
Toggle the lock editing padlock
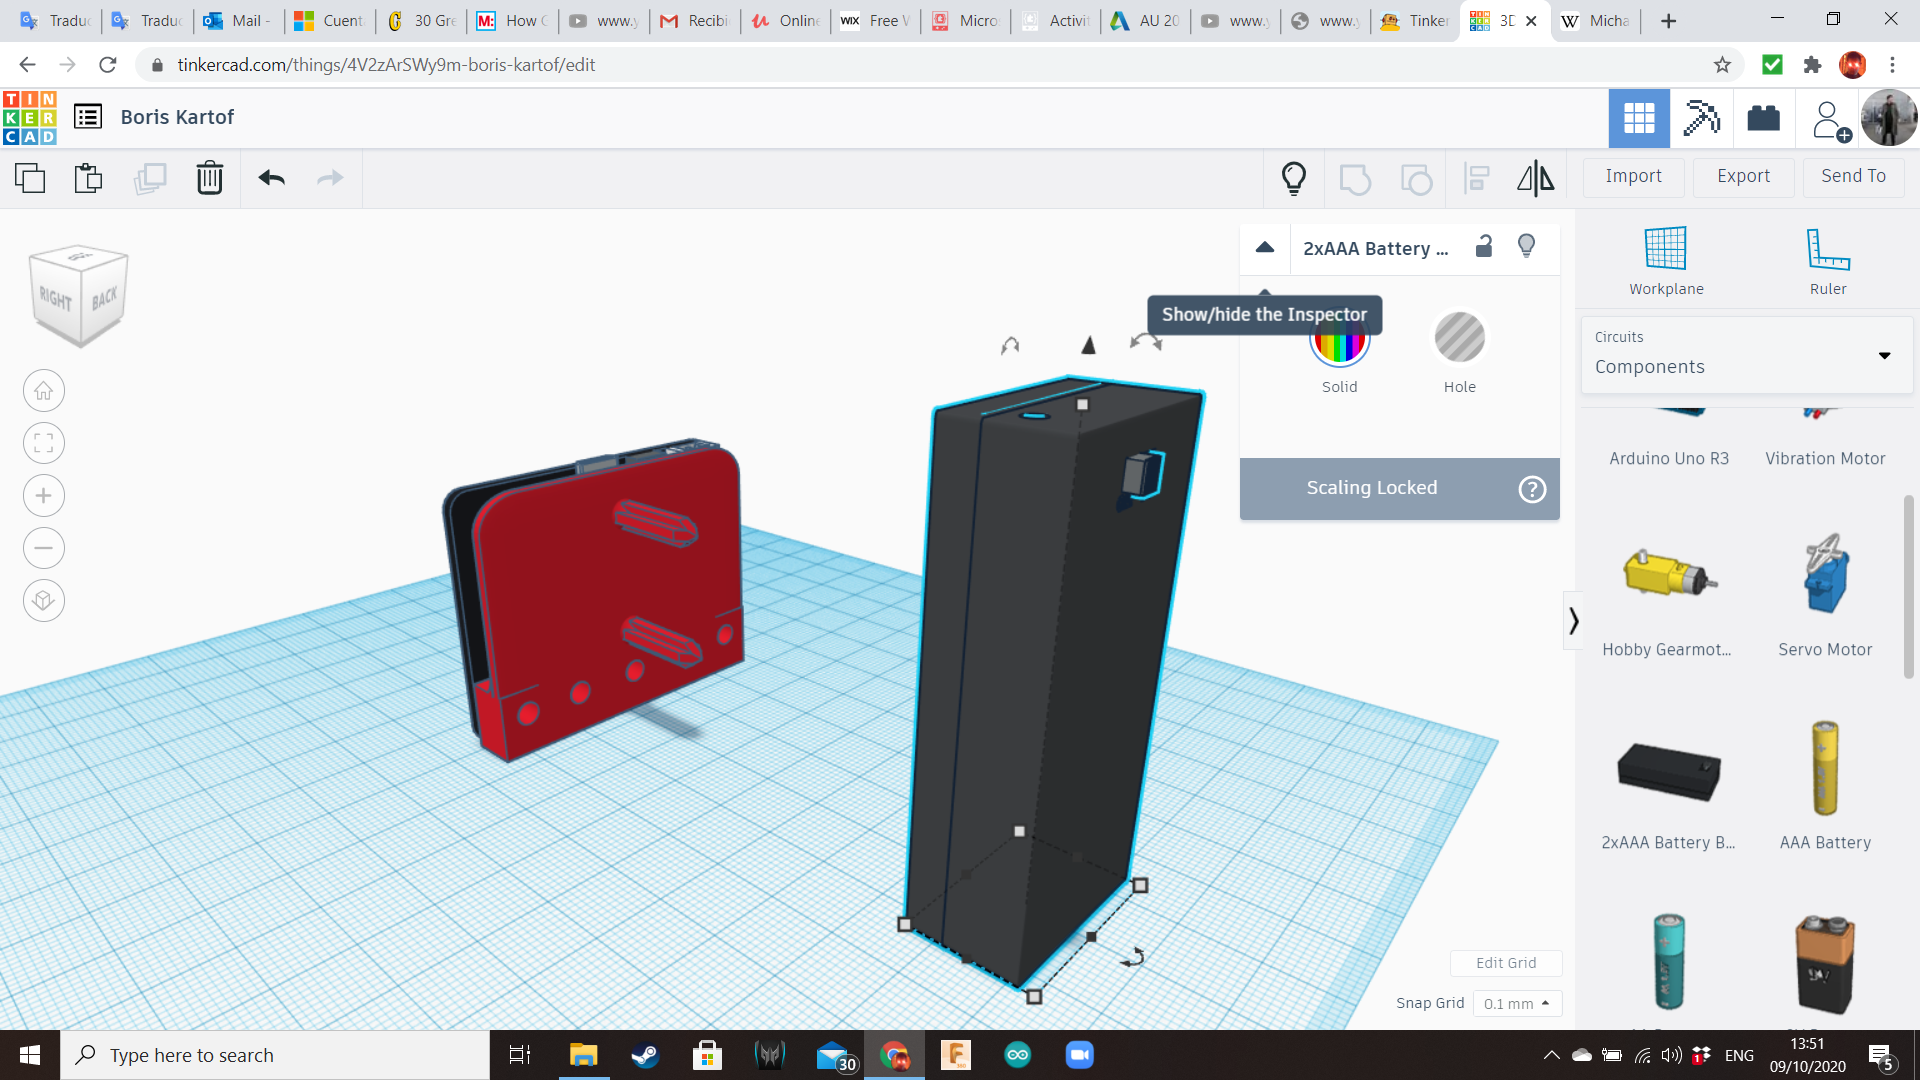coord(1484,247)
